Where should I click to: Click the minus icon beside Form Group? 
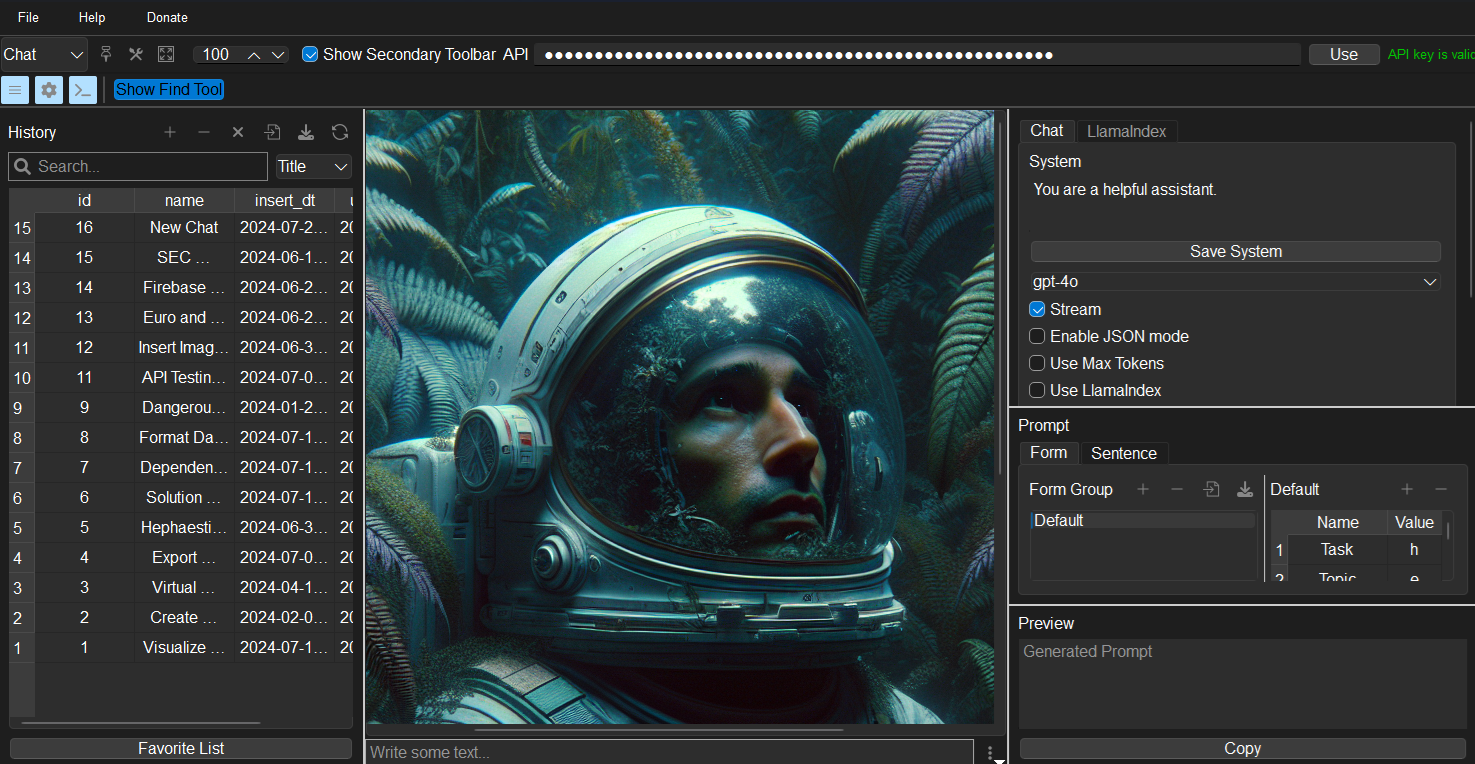click(1177, 489)
